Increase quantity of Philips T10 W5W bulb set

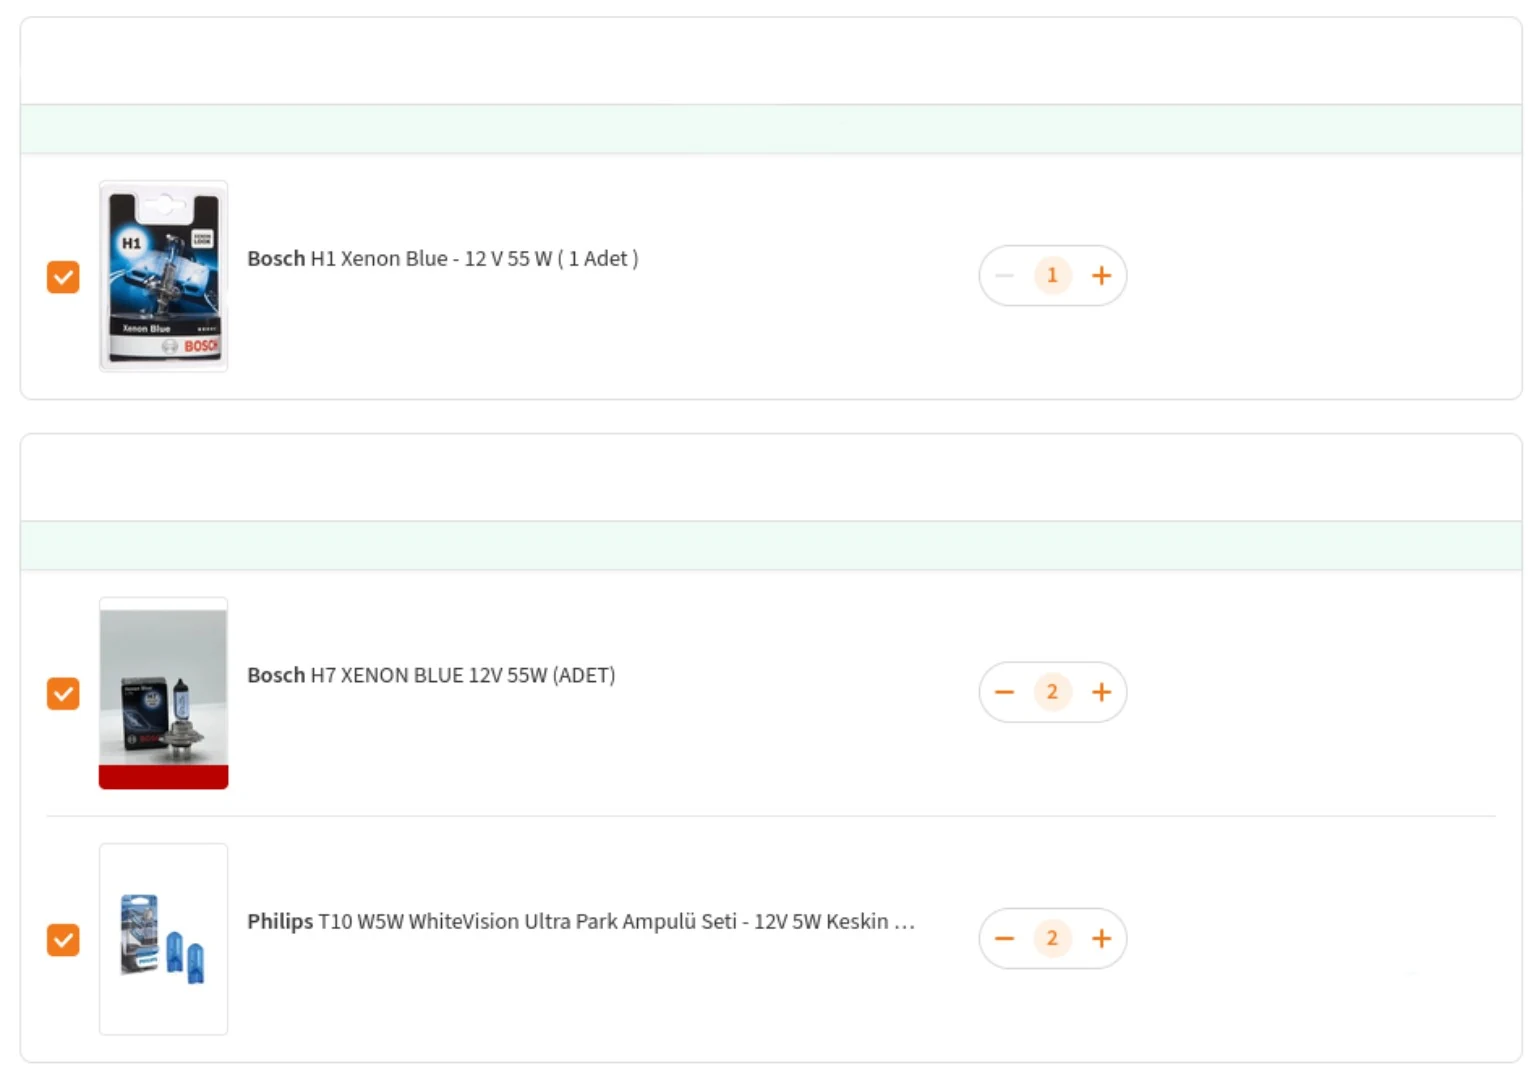(x=1101, y=938)
